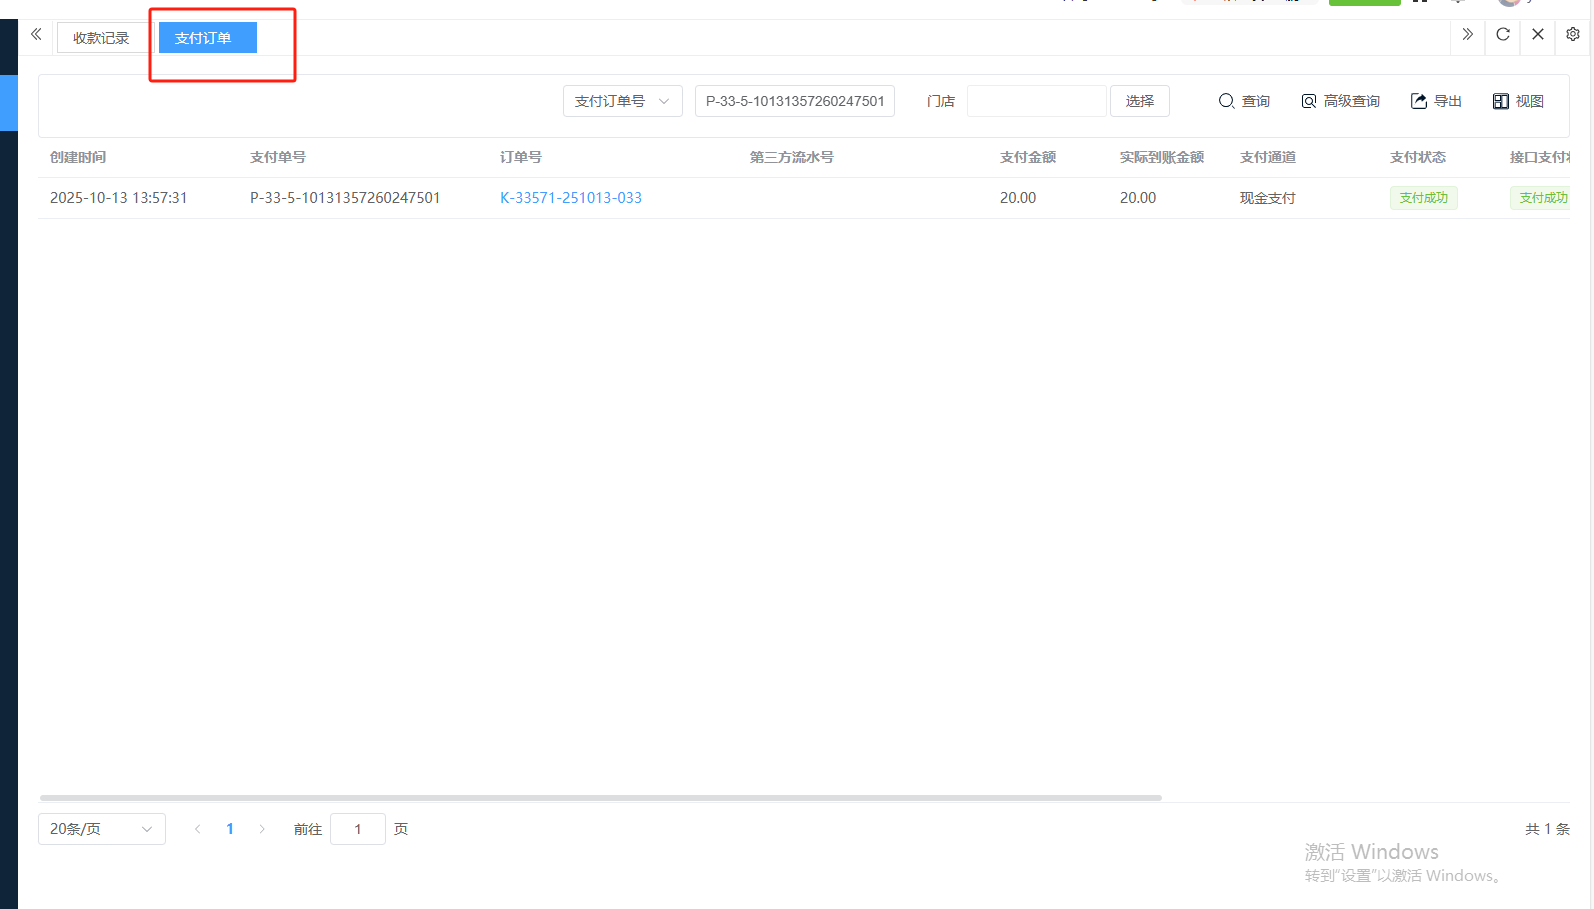Viewport: 1594px width, 909px height.
Task: Click the double-left arrow tab scroll icon
Action: tap(36, 35)
